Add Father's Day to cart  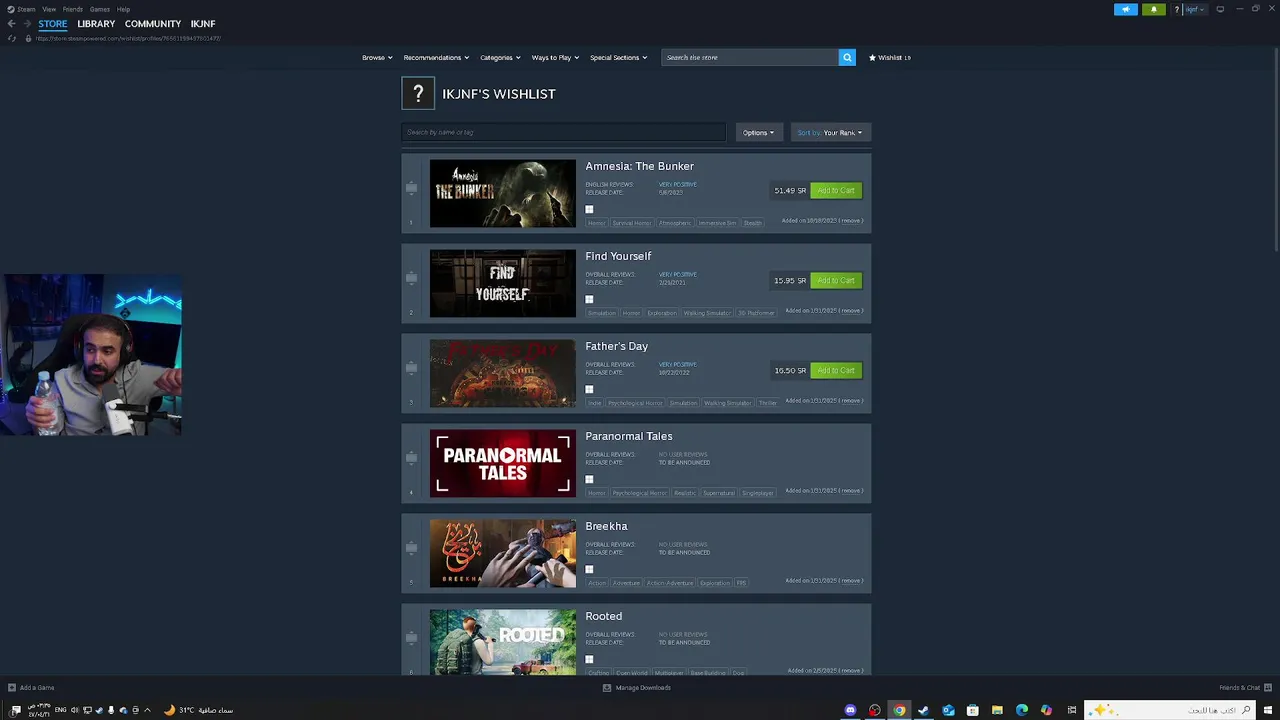835,370
